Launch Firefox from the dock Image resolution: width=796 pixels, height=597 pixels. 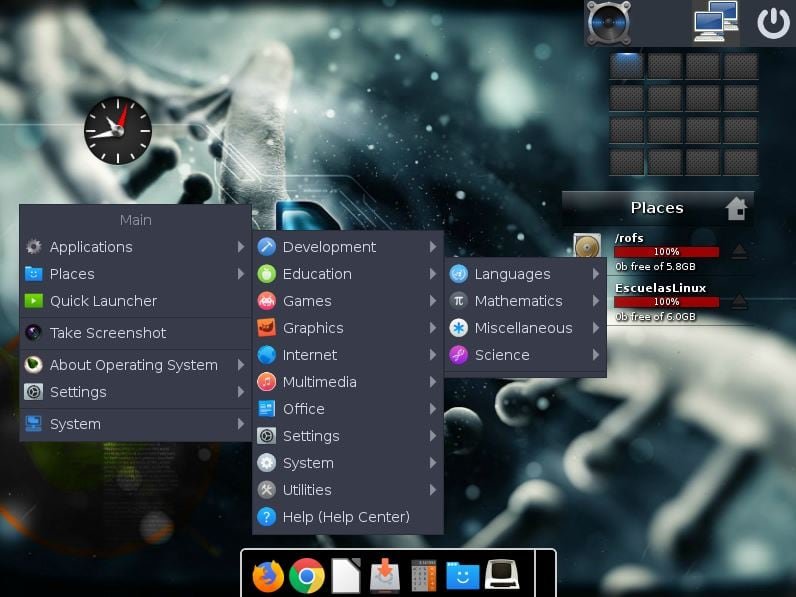(268, 576)
